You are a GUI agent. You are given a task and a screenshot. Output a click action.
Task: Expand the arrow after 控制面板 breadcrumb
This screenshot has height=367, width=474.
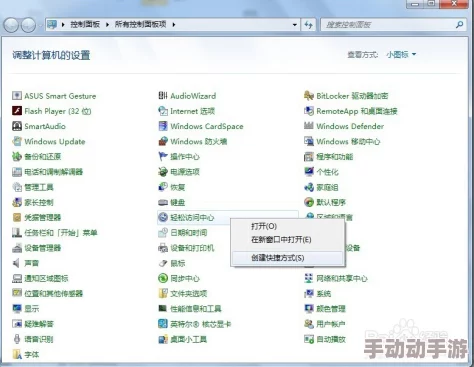coord(107,24)
